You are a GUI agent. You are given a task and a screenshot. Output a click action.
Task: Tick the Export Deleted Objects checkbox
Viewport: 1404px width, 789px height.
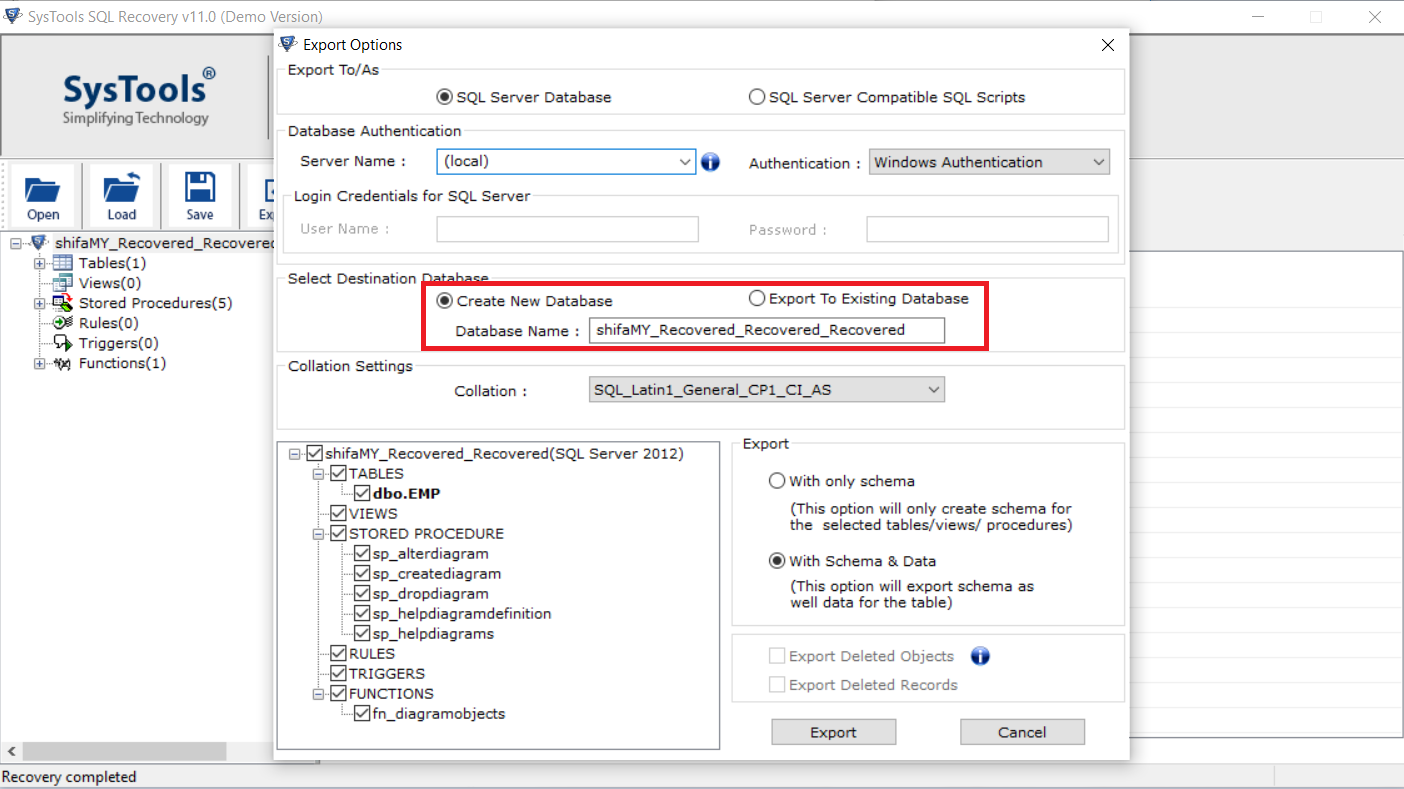click(x=777, y=656)
